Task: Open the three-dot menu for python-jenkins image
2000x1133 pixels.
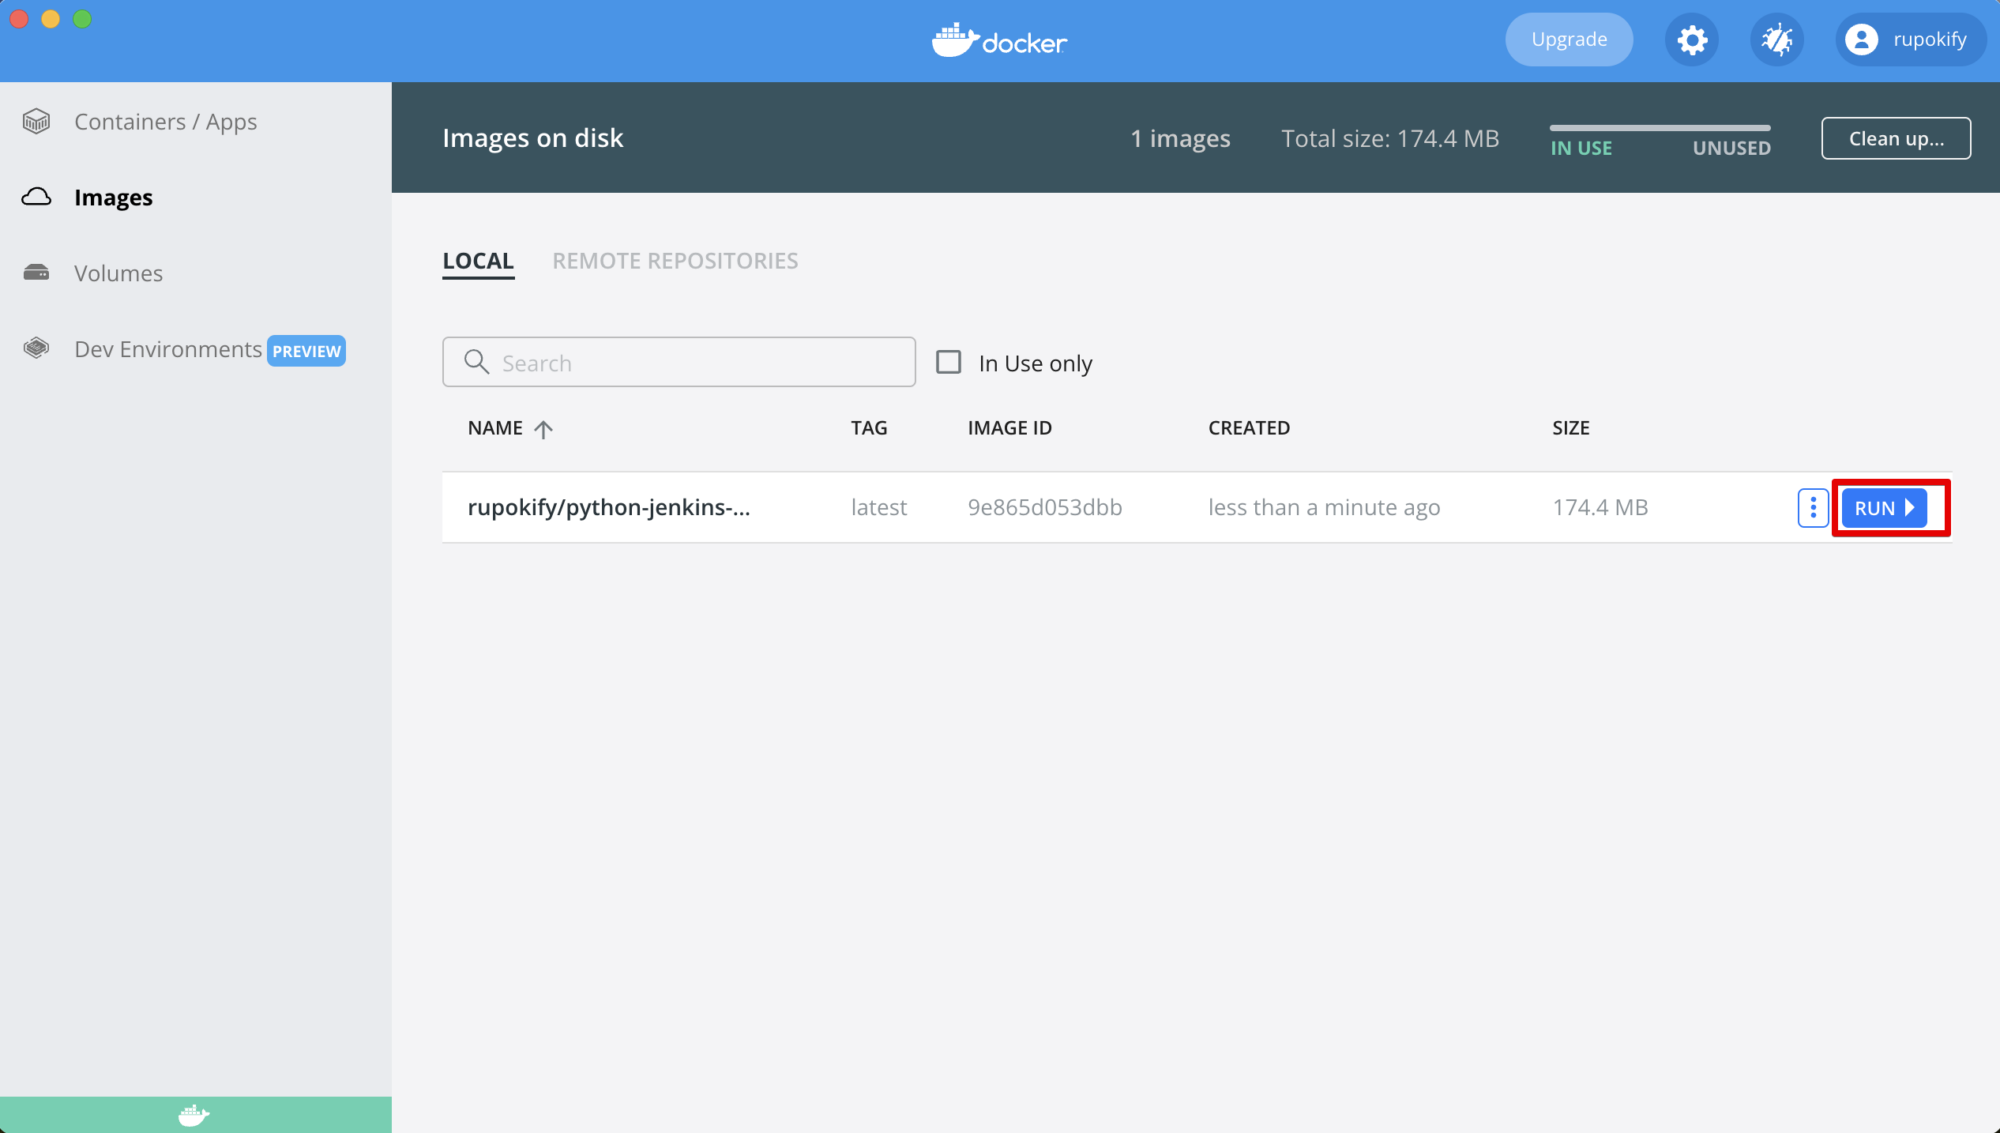Action: (x=1812, y=508)
